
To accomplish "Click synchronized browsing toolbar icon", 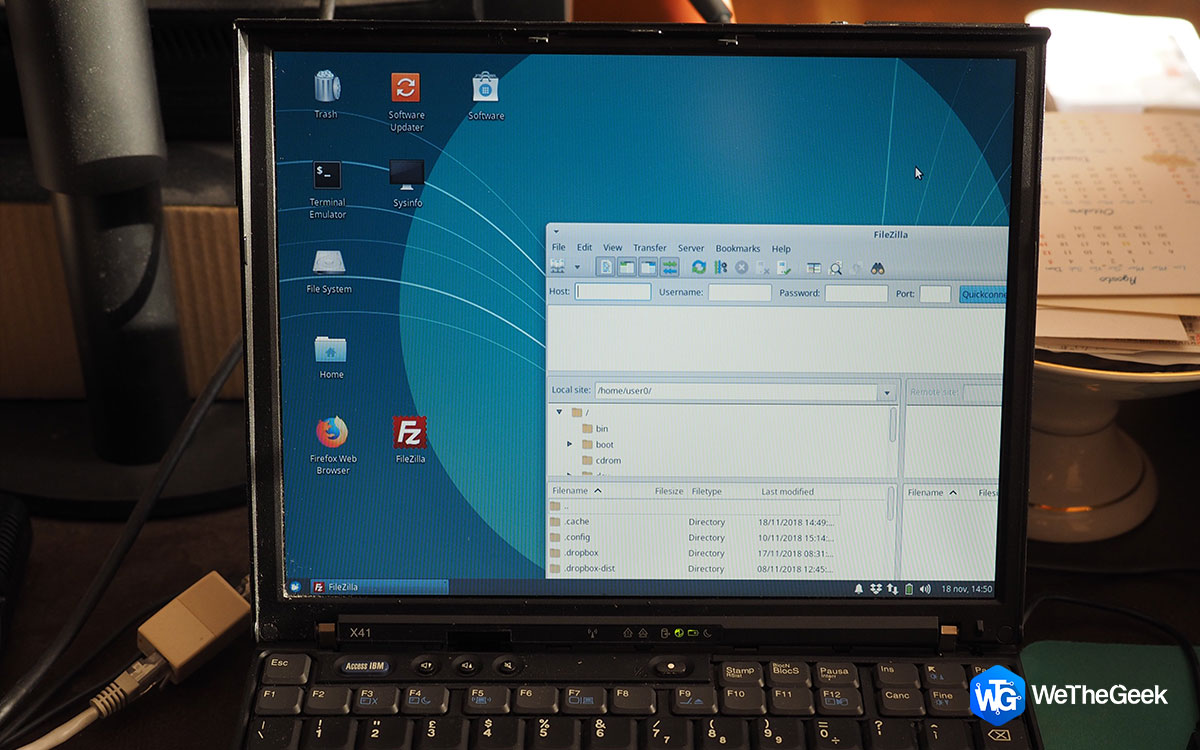I will click(856, 267).
